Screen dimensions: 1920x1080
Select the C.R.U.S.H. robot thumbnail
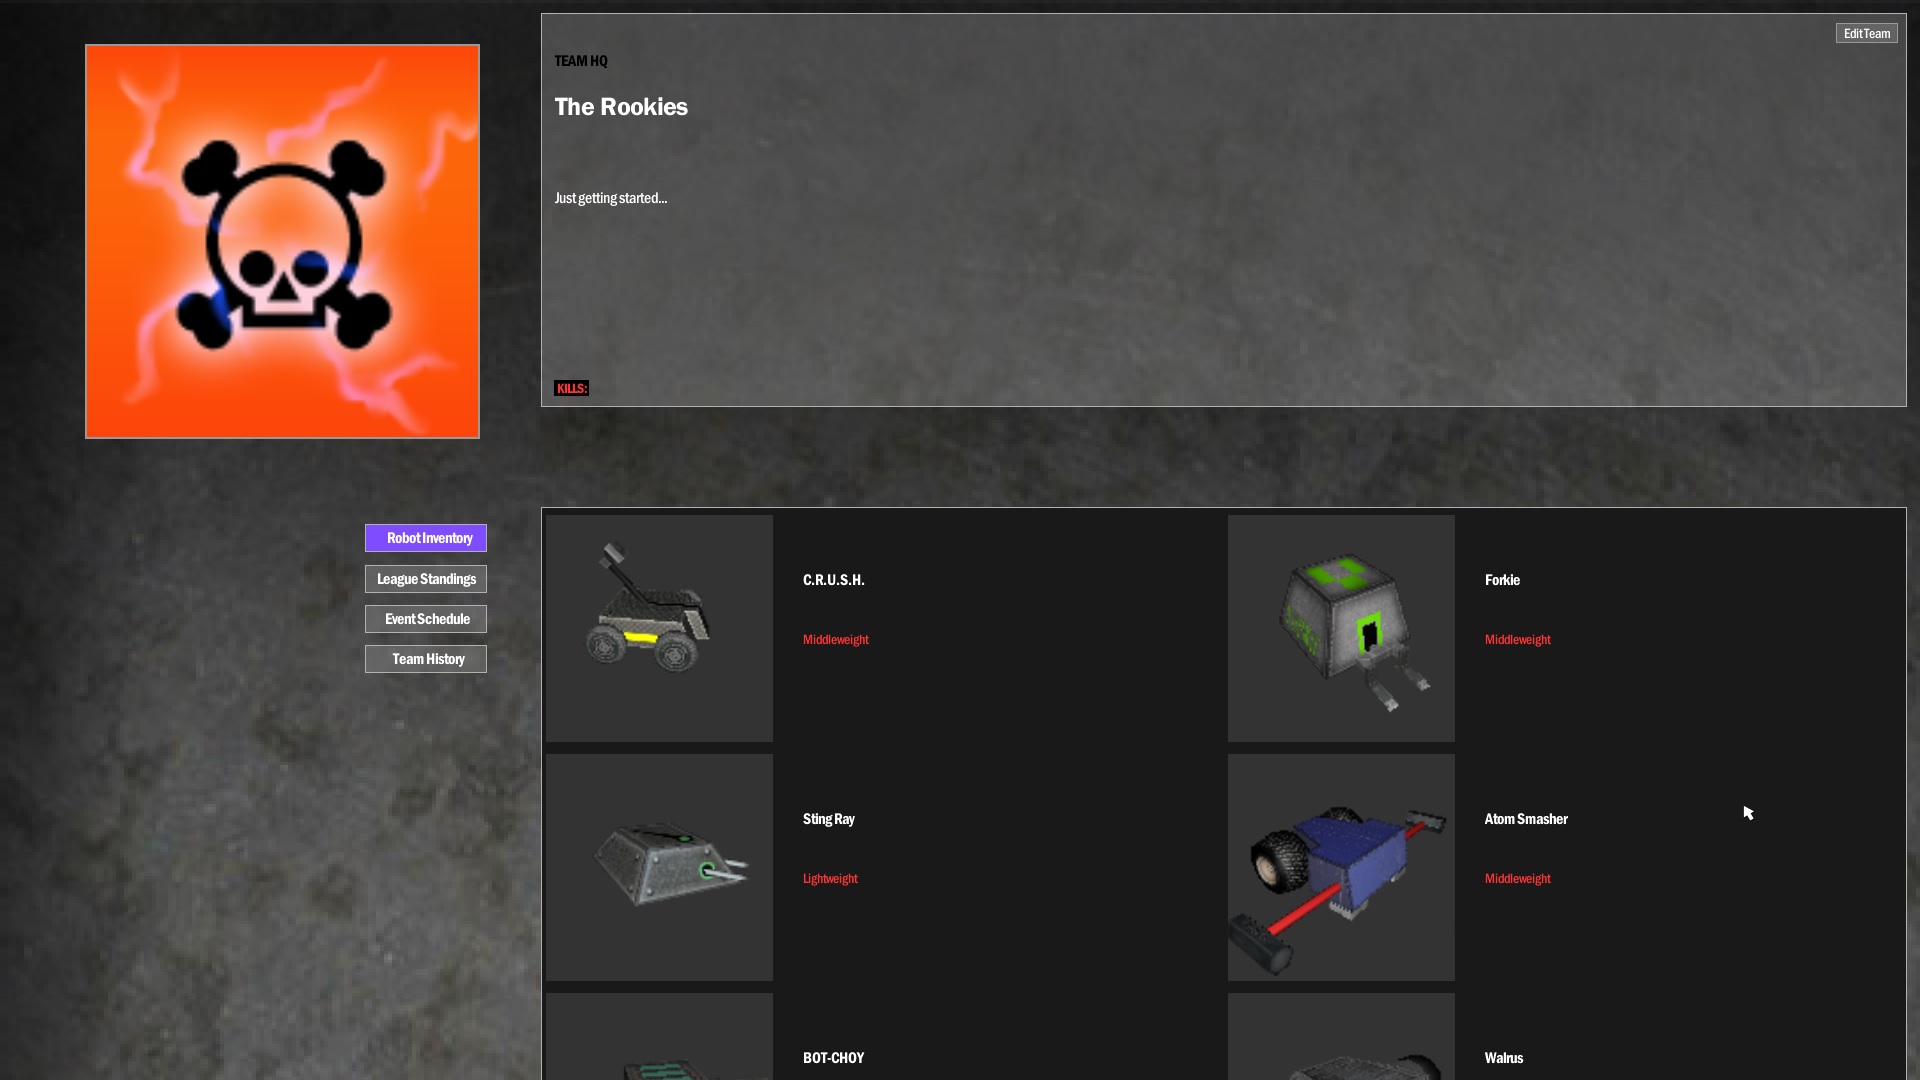click(x=659, y=628)
